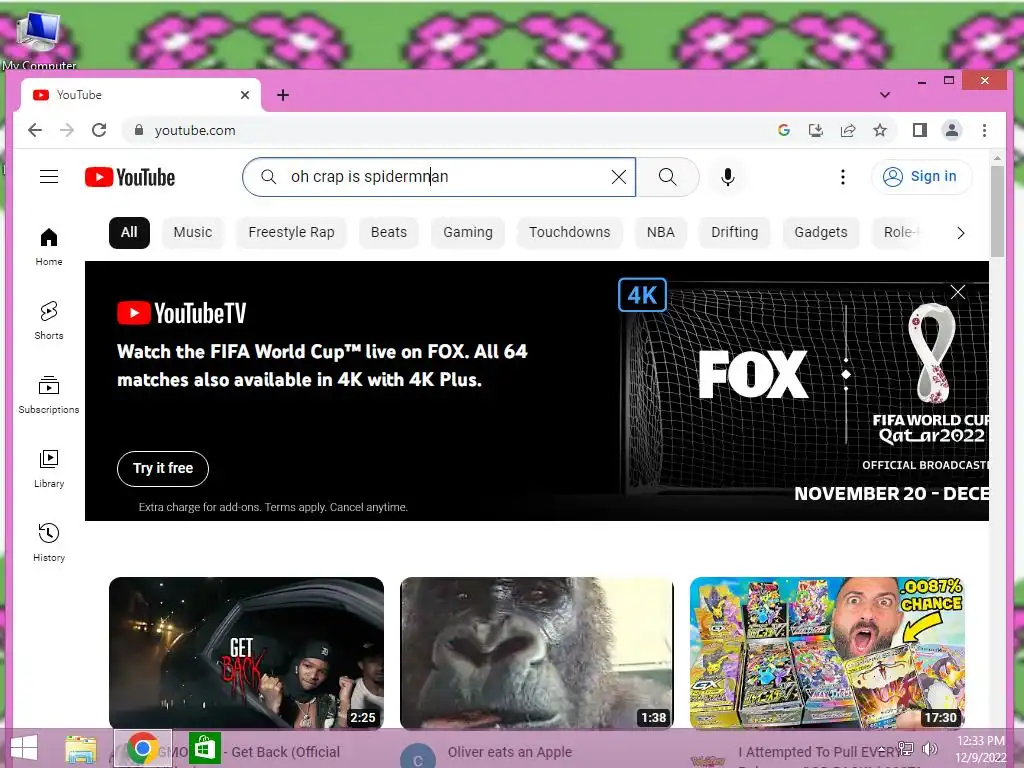Open Library in sidebar
The image size is (1024, 768).
(x=49, y=469)
